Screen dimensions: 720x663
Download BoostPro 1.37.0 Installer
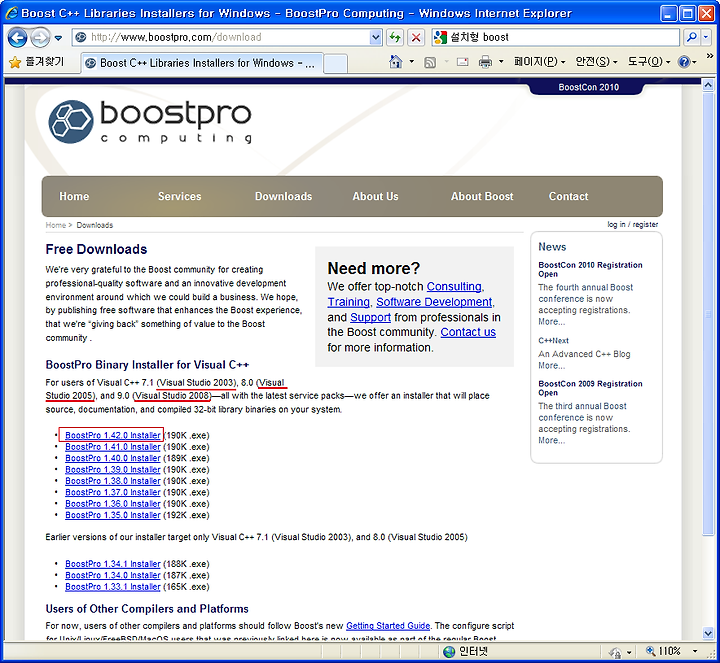[x=112, y=492]
